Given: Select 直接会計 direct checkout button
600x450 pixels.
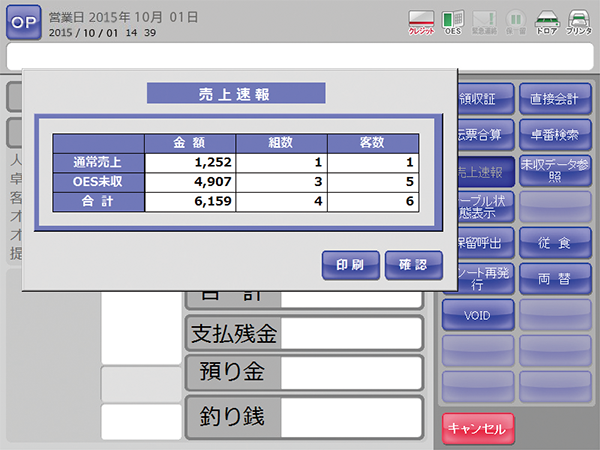Looking at the screenshot, I should 555,99.
